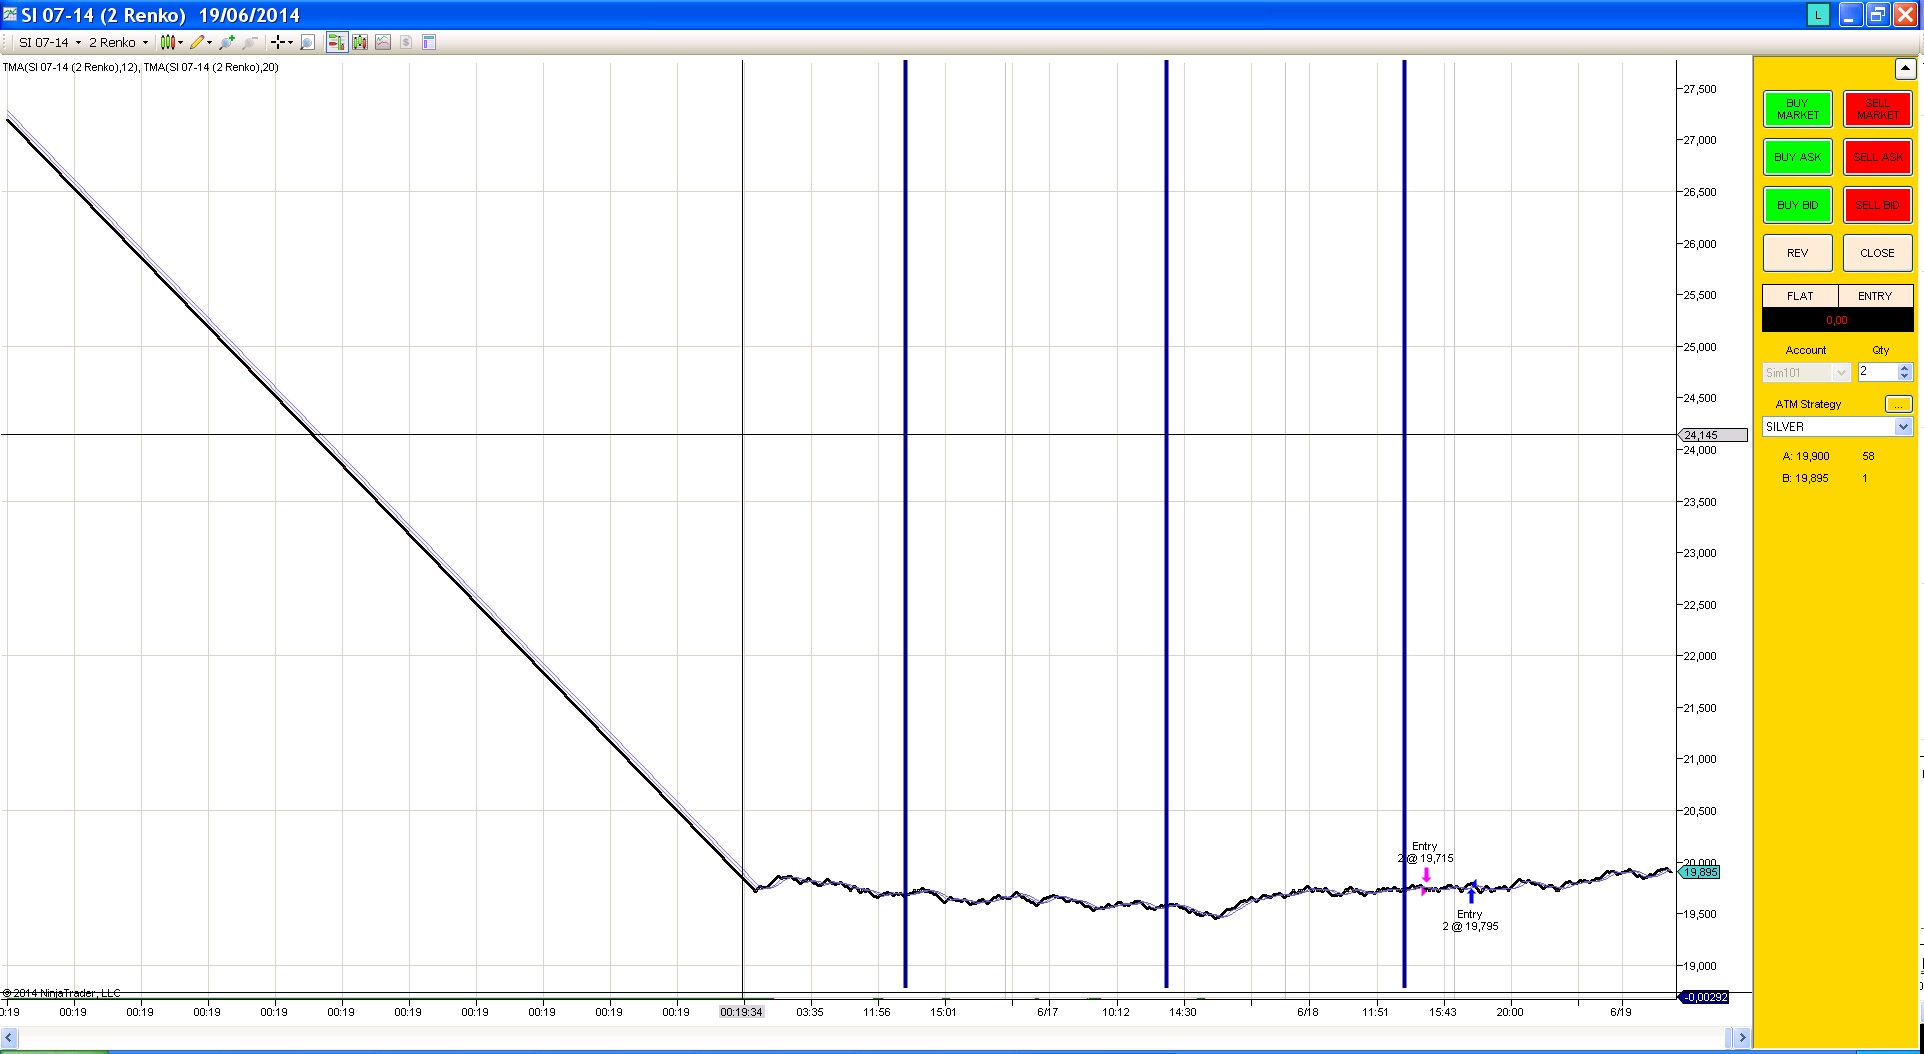Click the TMA indicator label text
Image resolution: width=1924 pixels, height=1054 pixels.
coord(141,67)
